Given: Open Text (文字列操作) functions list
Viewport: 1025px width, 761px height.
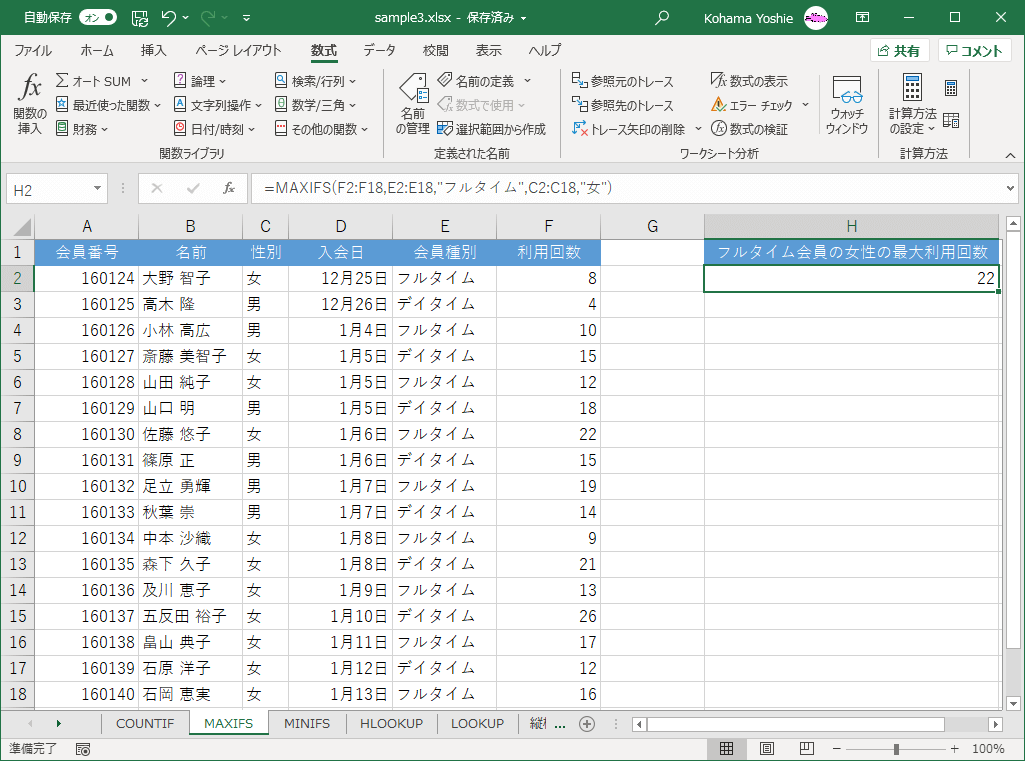Looking at the screenshot, I should pyautogui.click(x=218, y=105).
